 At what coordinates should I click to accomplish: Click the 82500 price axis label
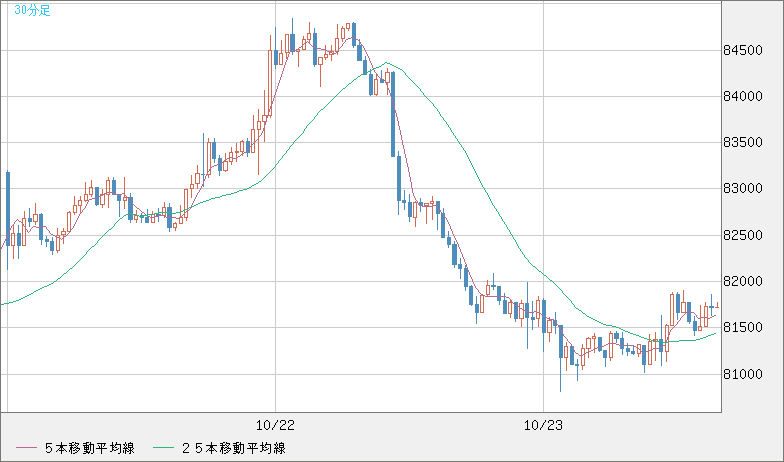(x=743, y=235)
